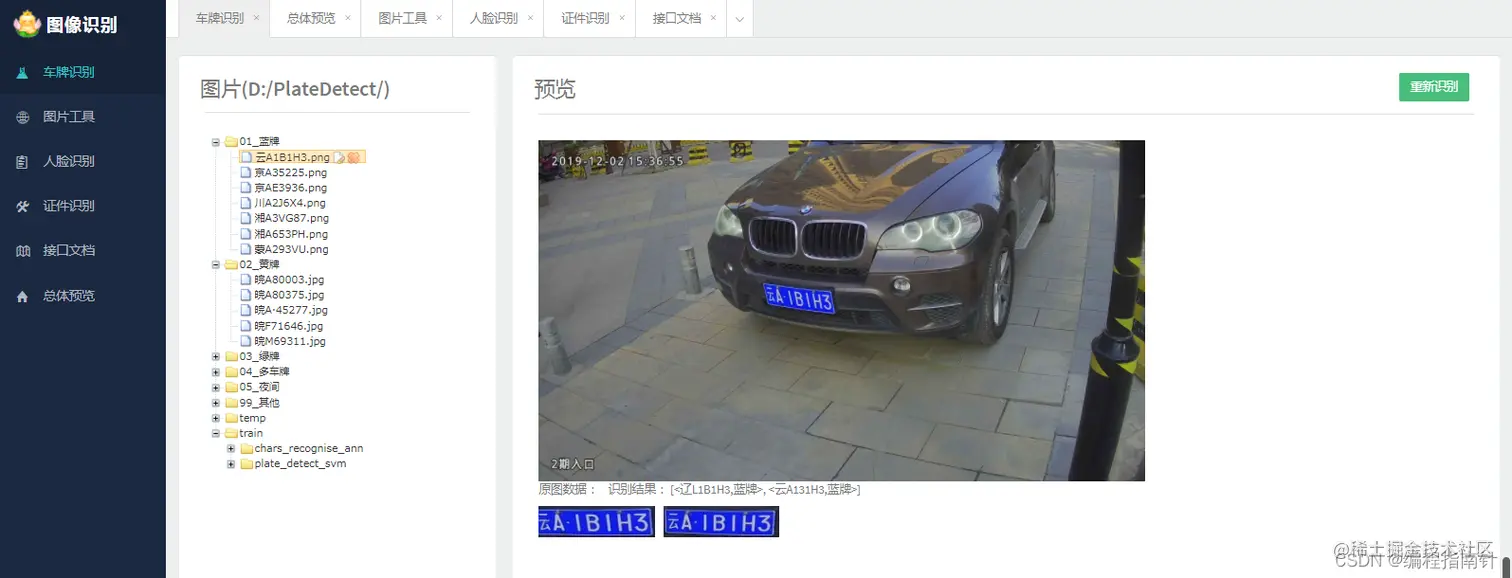Open 接口文档 in the sidebar
The width and height of the screenshot is (1512, 578).
click(x=82, y=250)
